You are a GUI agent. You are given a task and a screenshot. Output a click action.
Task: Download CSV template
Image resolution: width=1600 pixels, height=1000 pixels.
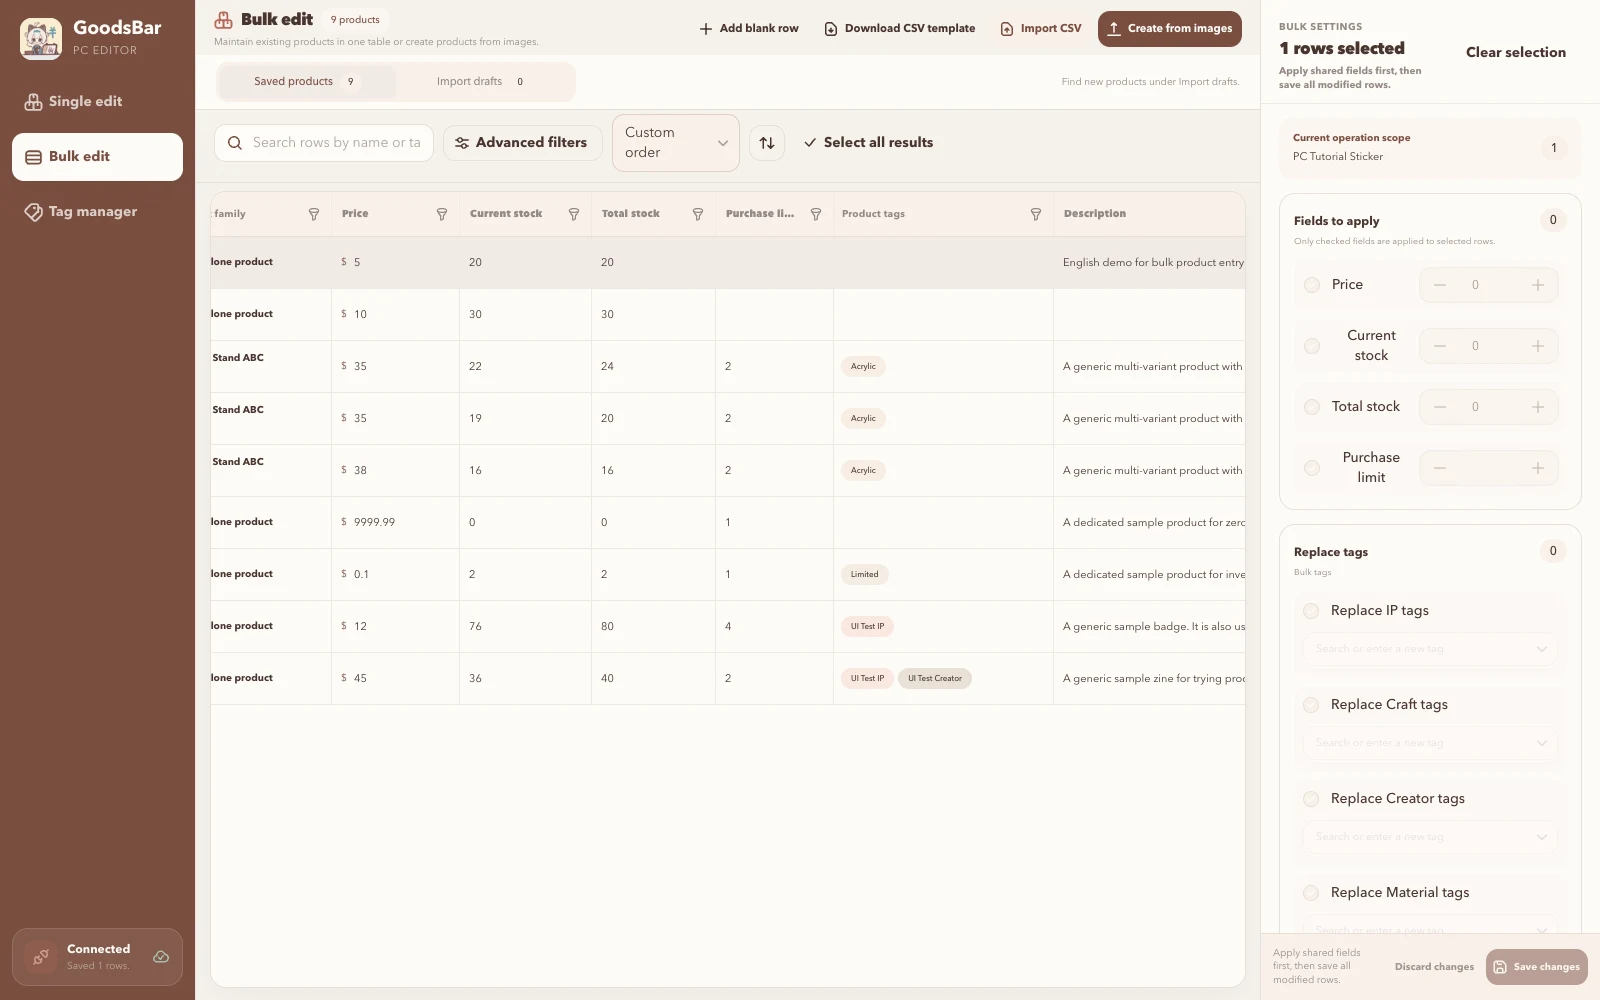(900, 29)
